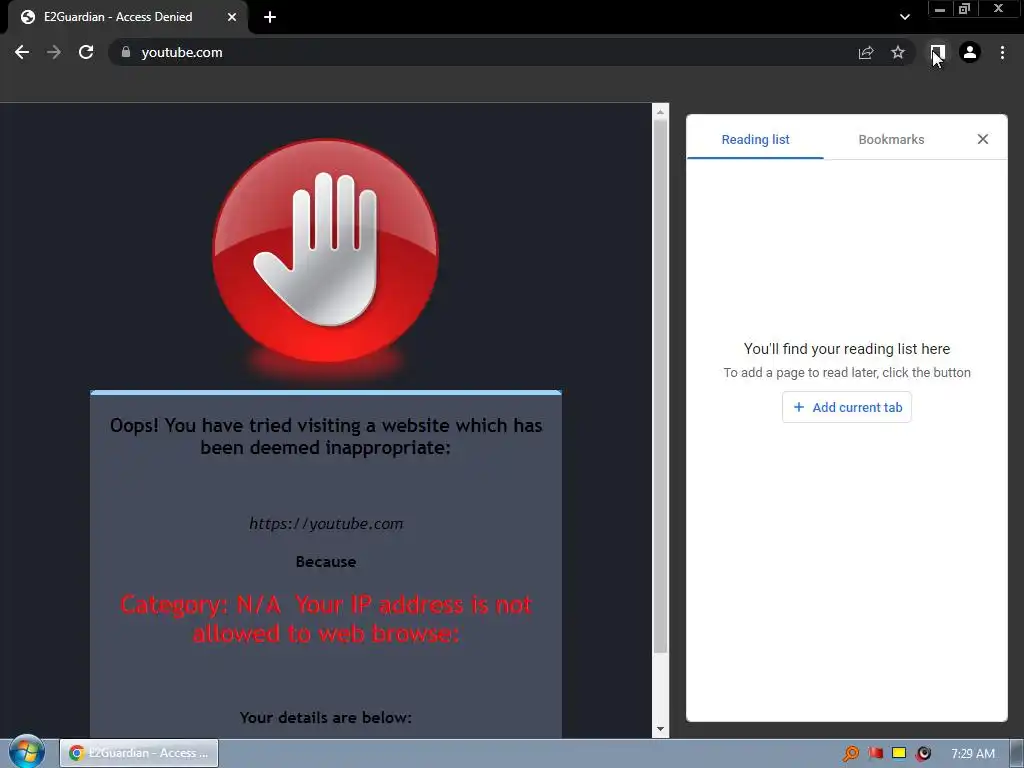Viewport: 1024px width, 768px height.
Task: Click Add current tab button
Action: [x=847, y=408]
